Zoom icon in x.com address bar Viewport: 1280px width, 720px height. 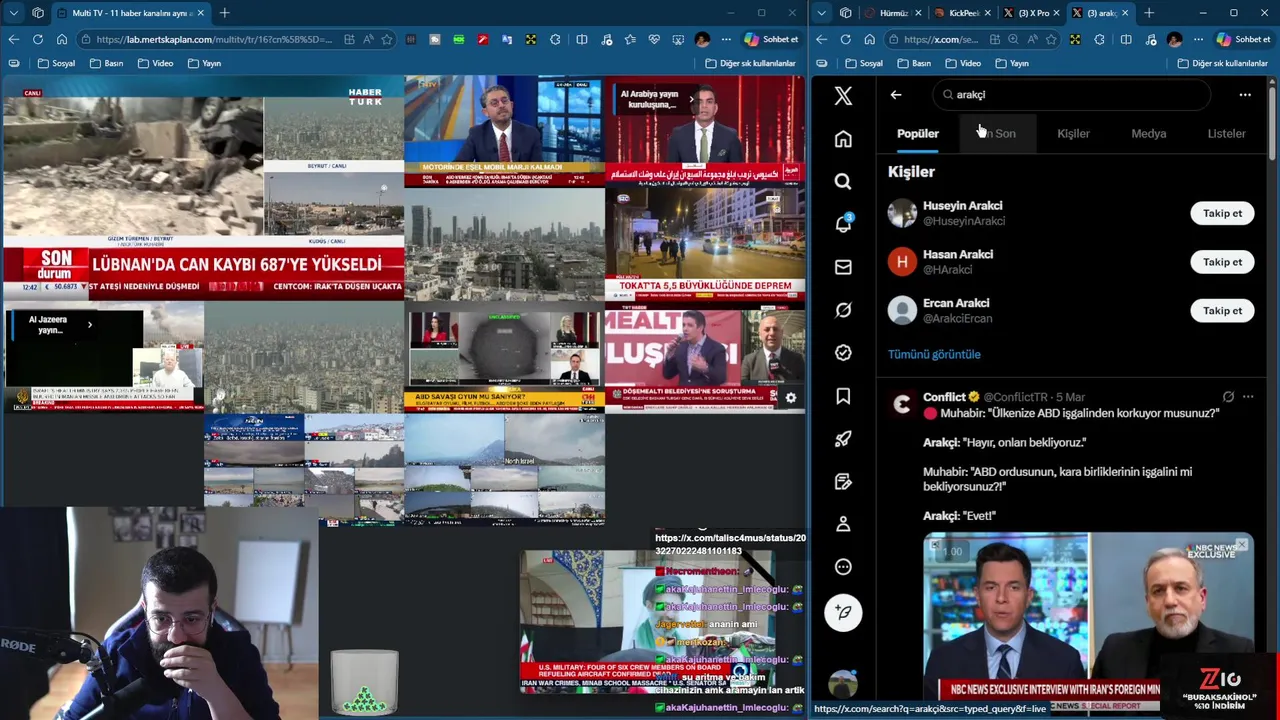pyautogui.click(x=1013, y=39)
